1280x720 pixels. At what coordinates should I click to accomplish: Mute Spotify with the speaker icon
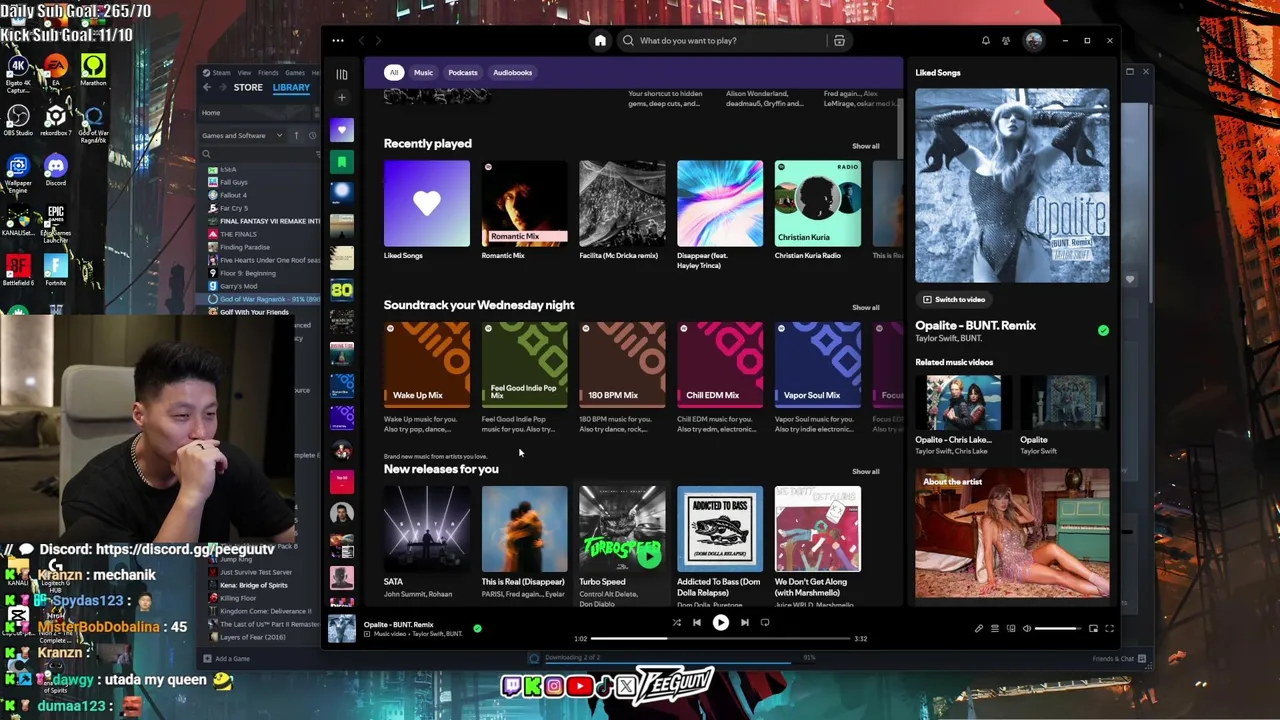click(1026, 628)
